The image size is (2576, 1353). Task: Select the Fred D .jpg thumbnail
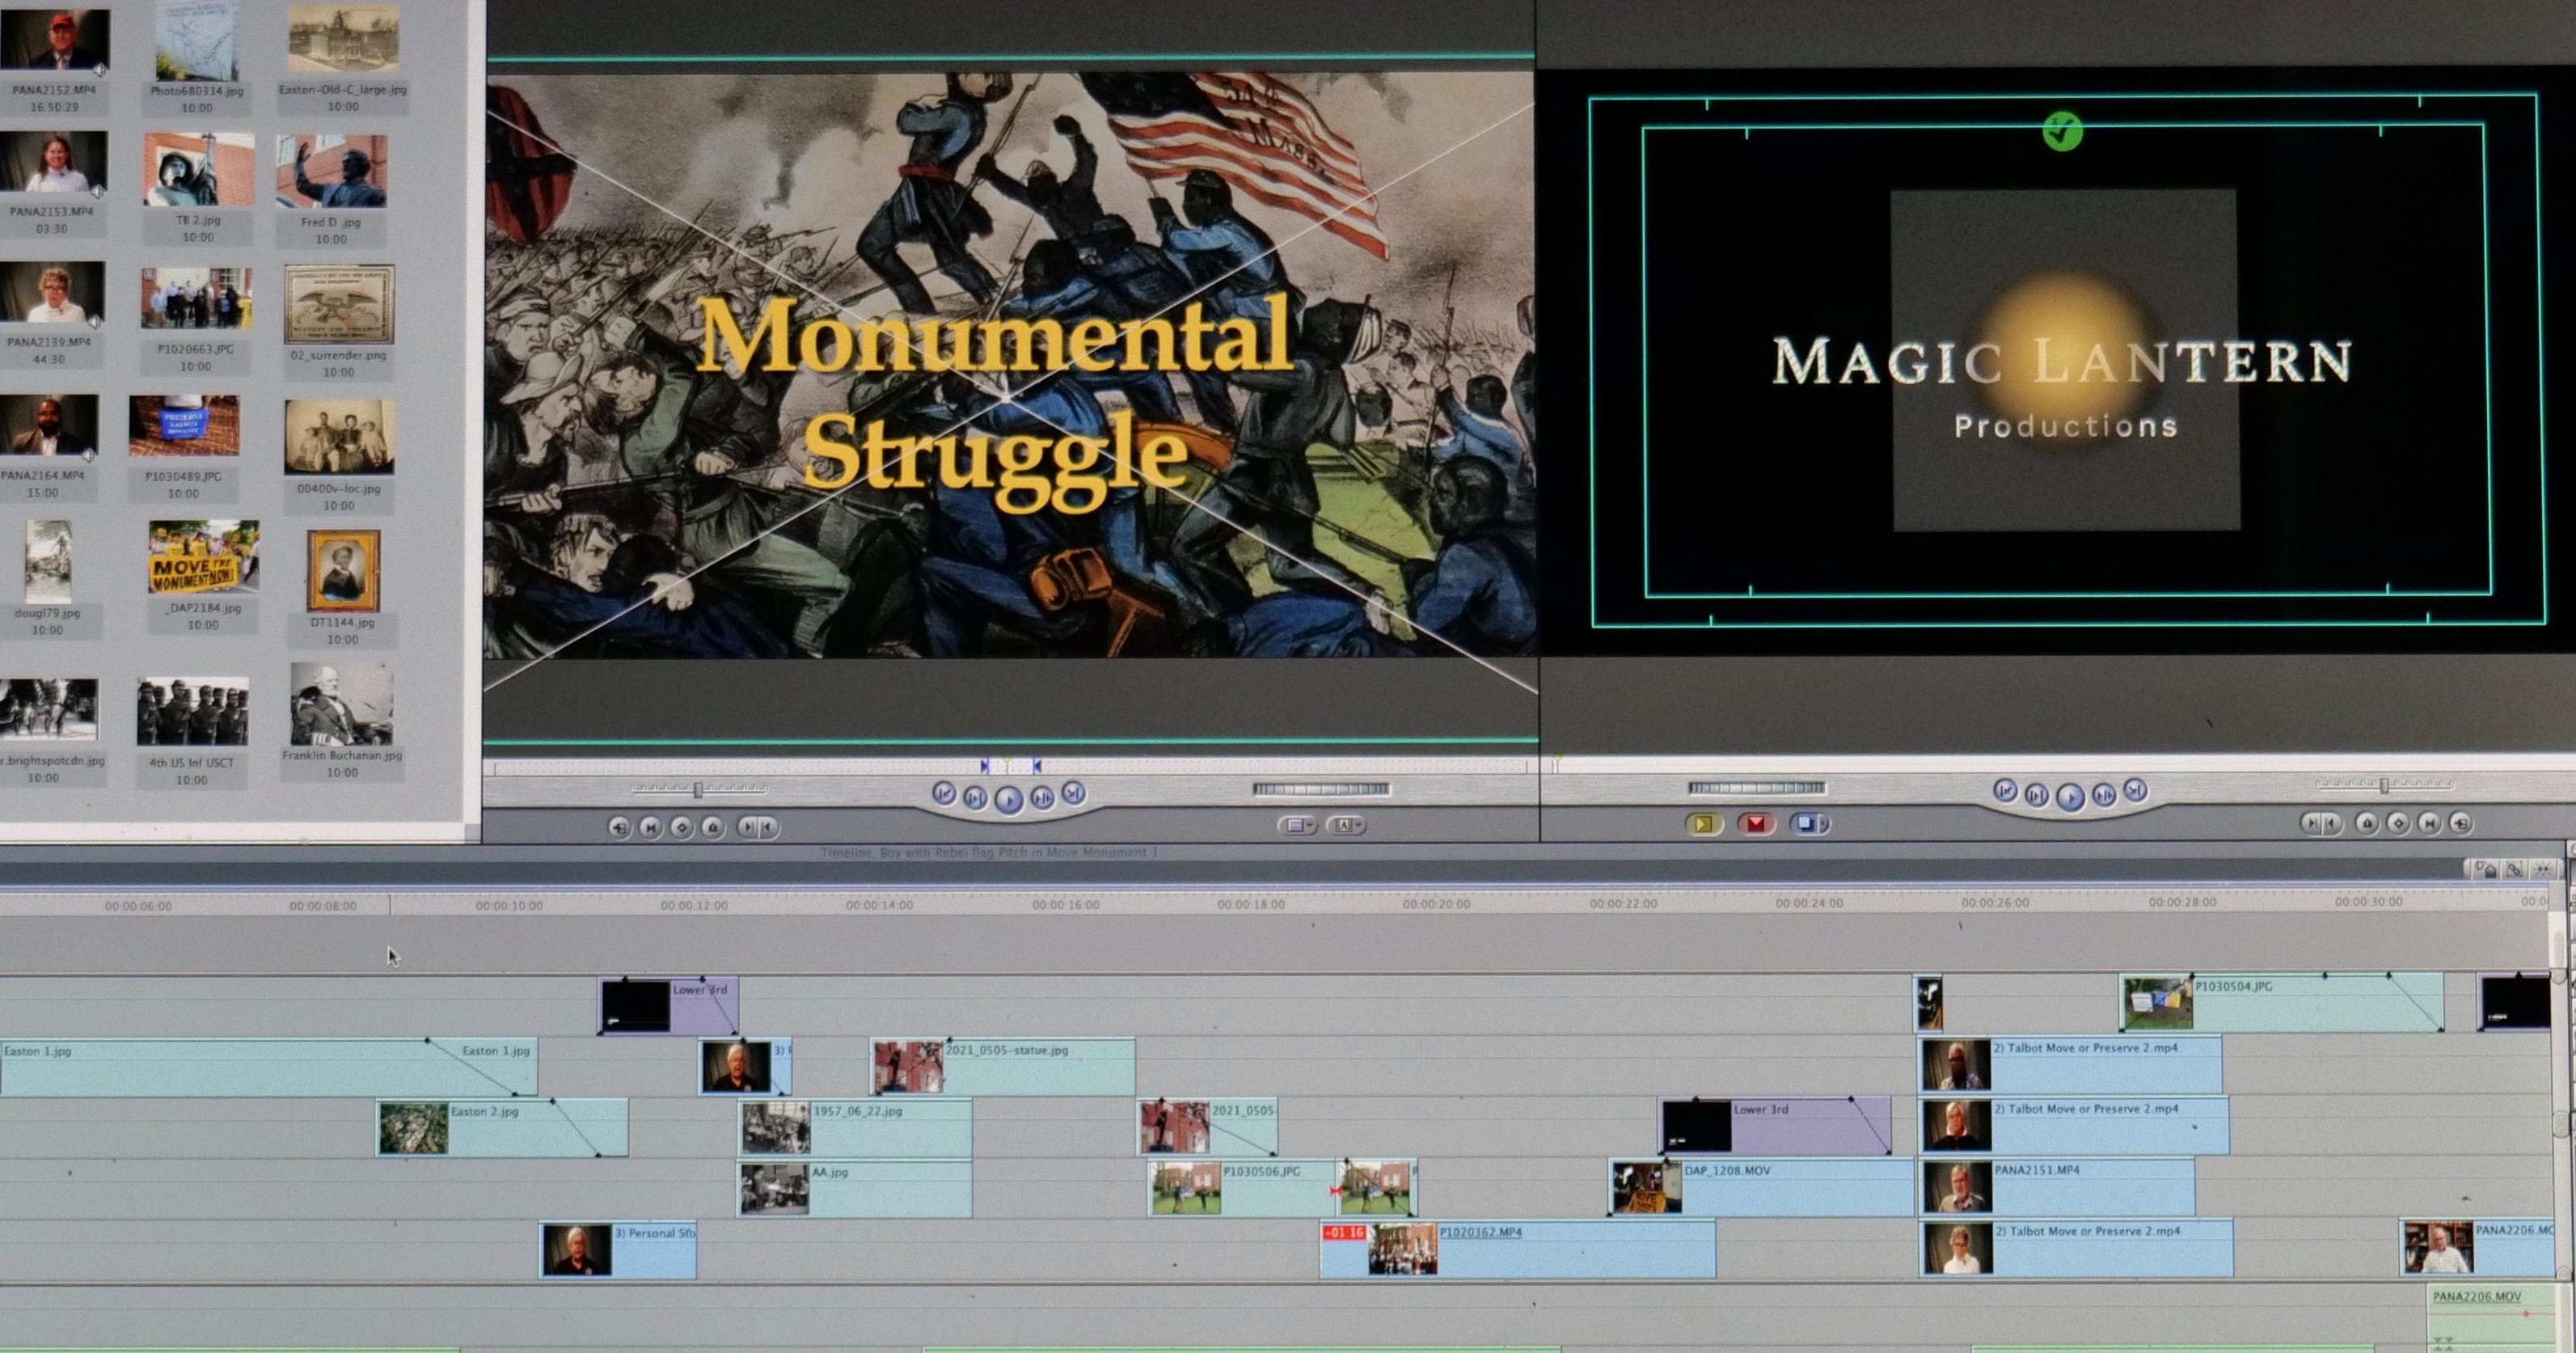point(331,172)
